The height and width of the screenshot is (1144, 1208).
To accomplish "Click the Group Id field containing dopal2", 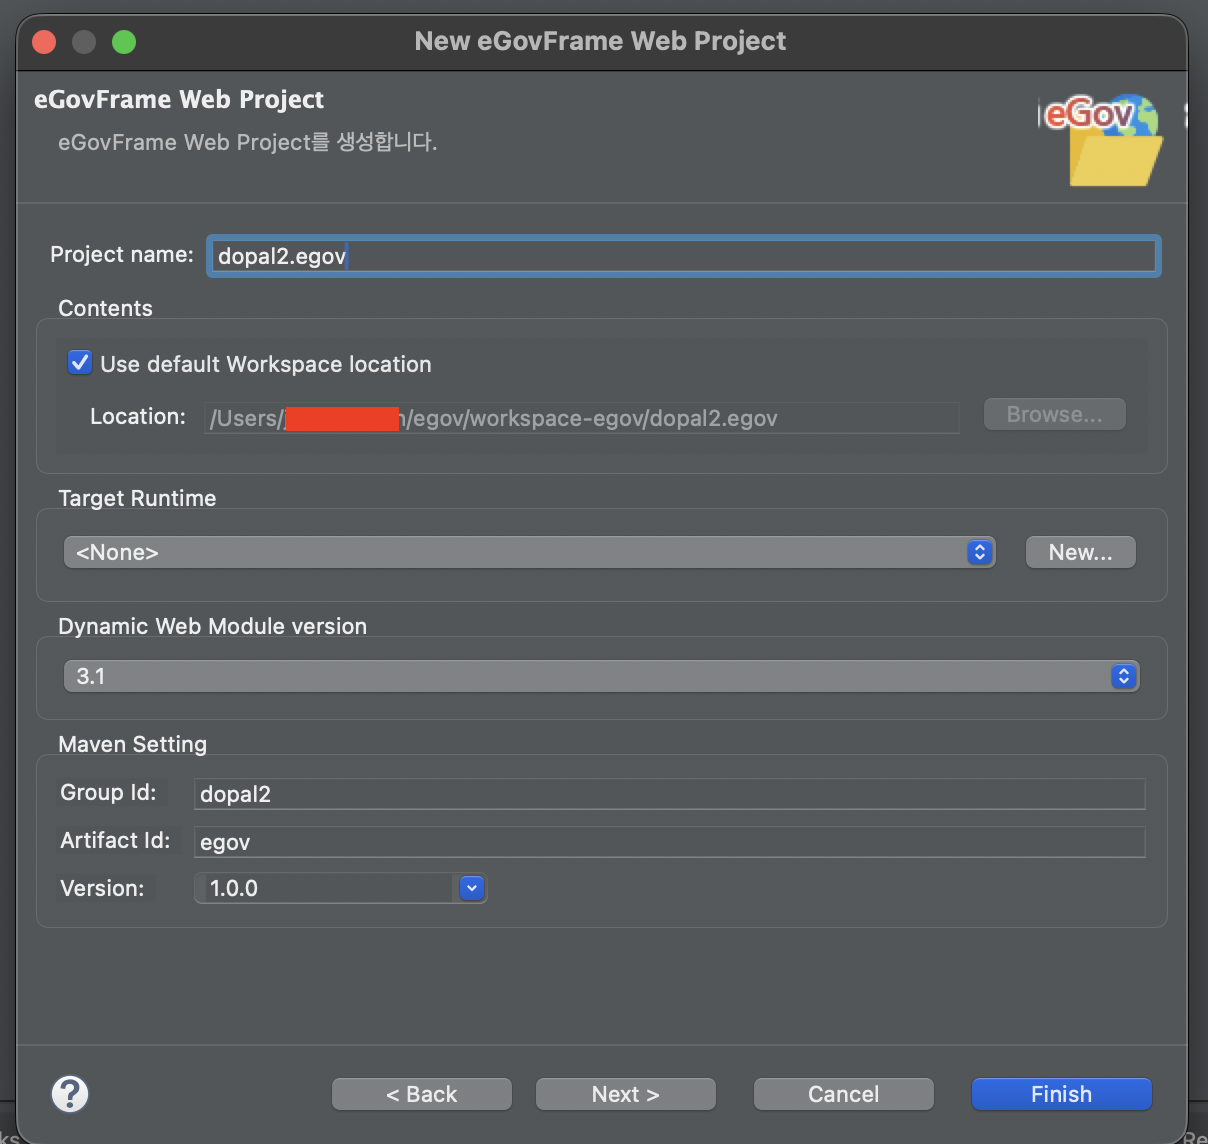I will tap(670, 794).
